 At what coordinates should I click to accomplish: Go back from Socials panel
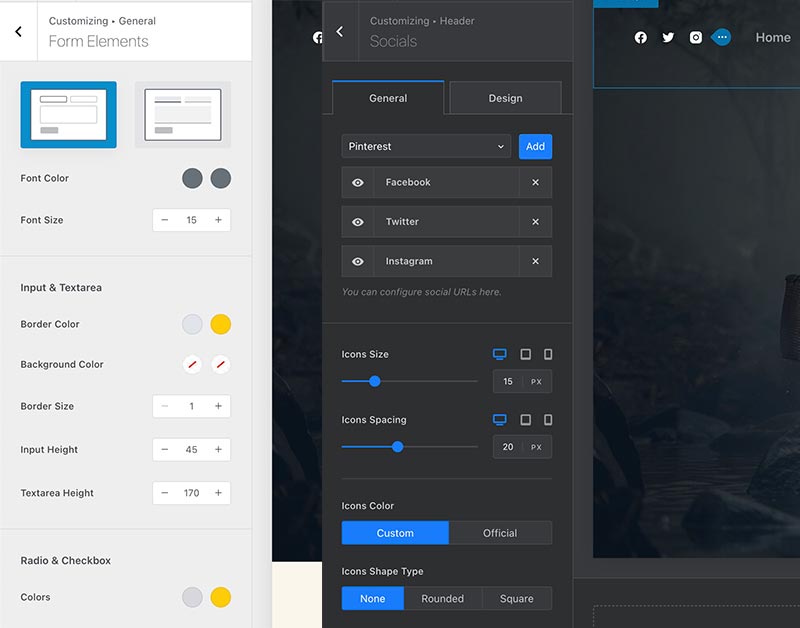[340, 32]
